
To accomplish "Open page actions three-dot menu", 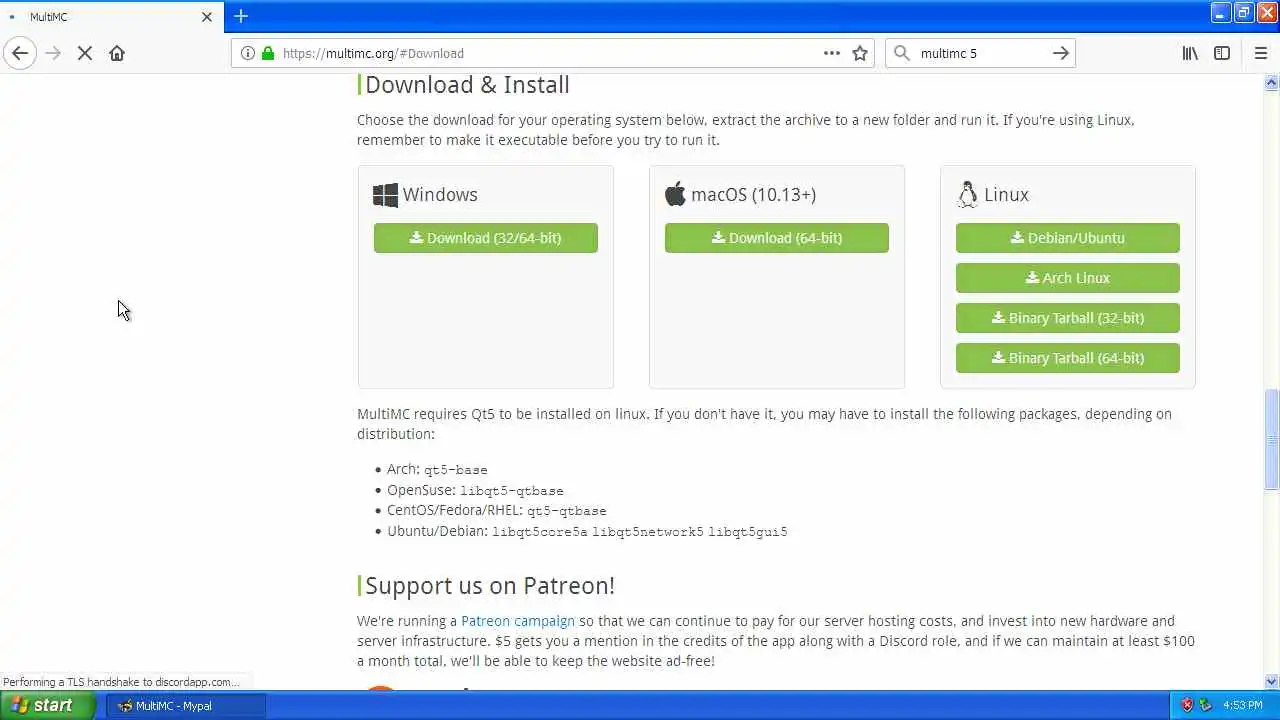I will [832, 53].
